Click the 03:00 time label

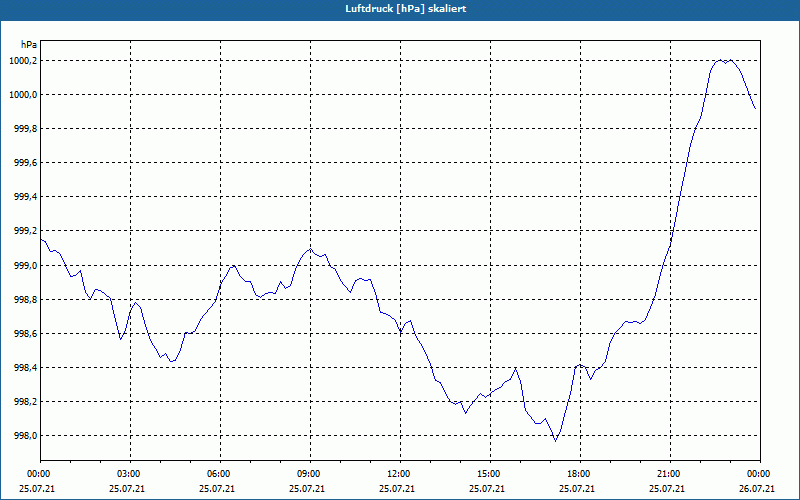pos(127,474)
